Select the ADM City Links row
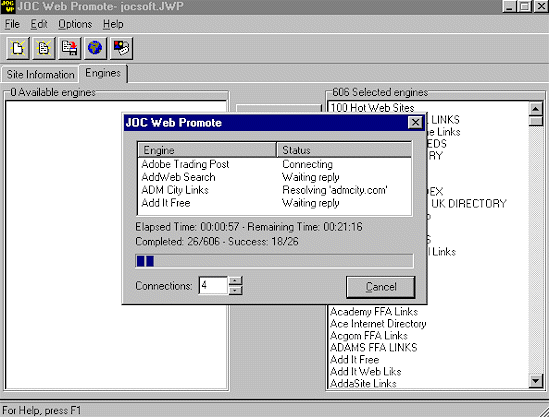This screenshot has width=550, height=418. [274, 190]
